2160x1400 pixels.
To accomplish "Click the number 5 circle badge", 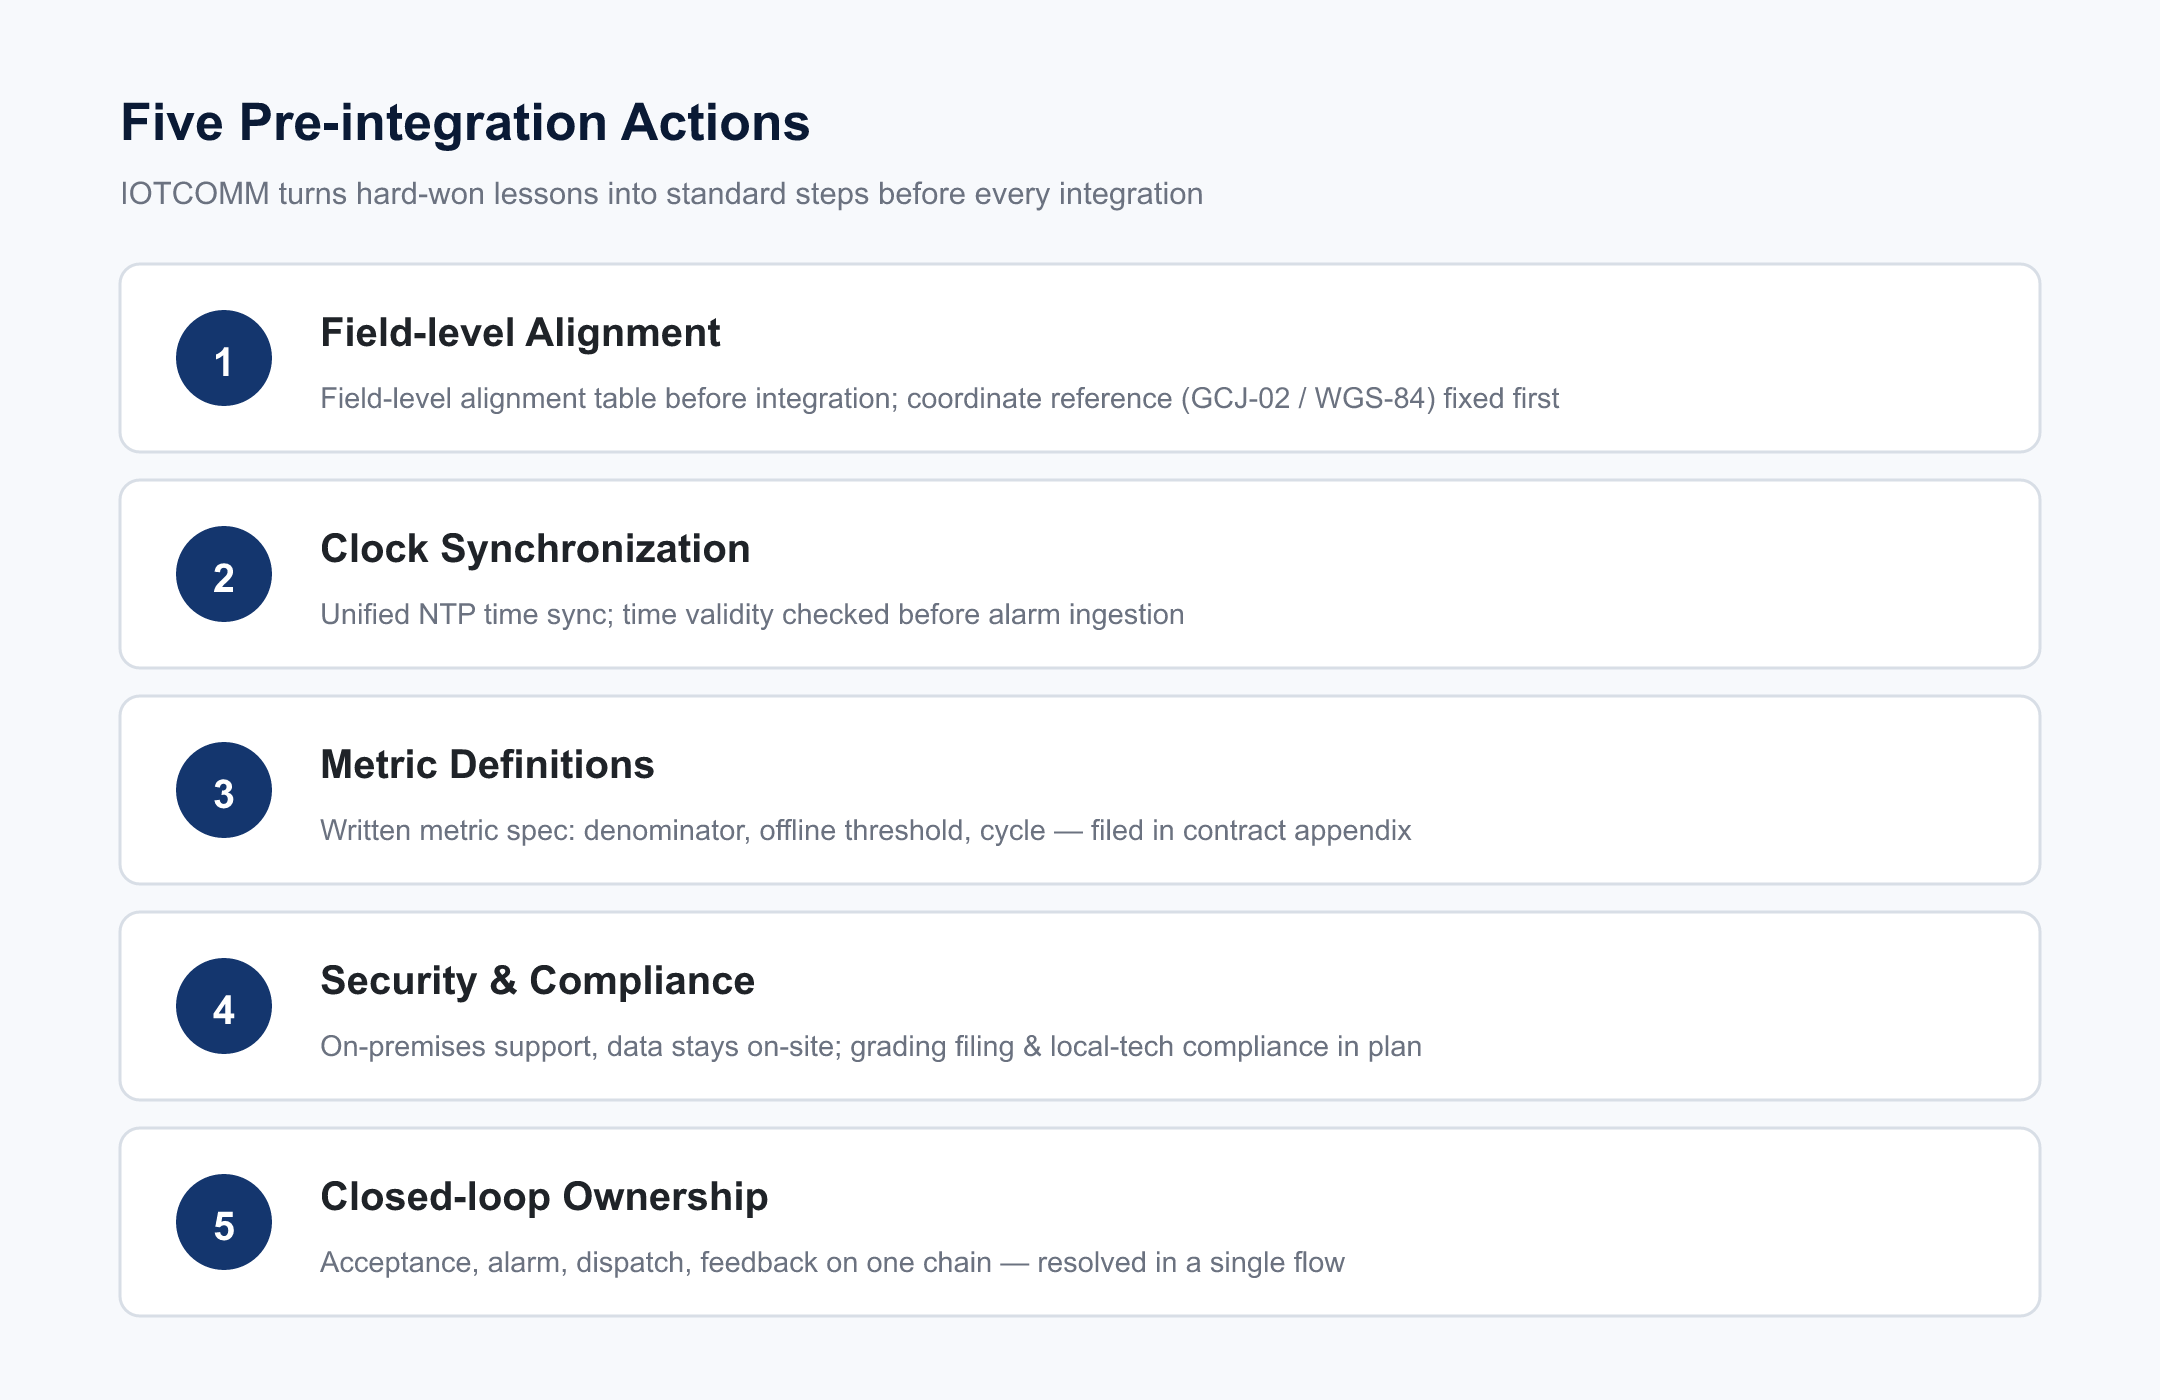I will tap(224, 1222).
